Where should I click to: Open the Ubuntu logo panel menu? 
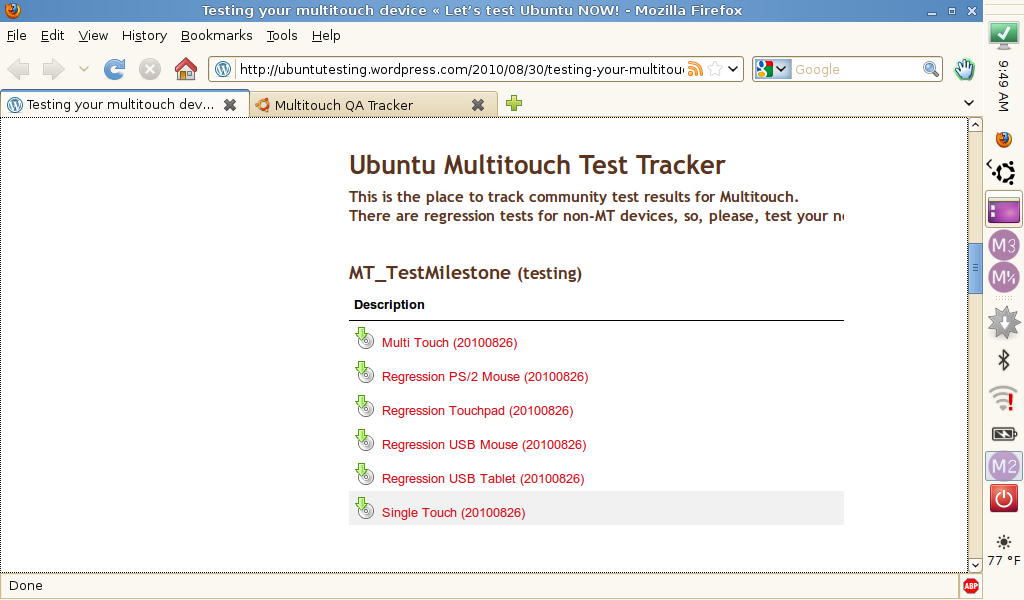coord(1002,173)
